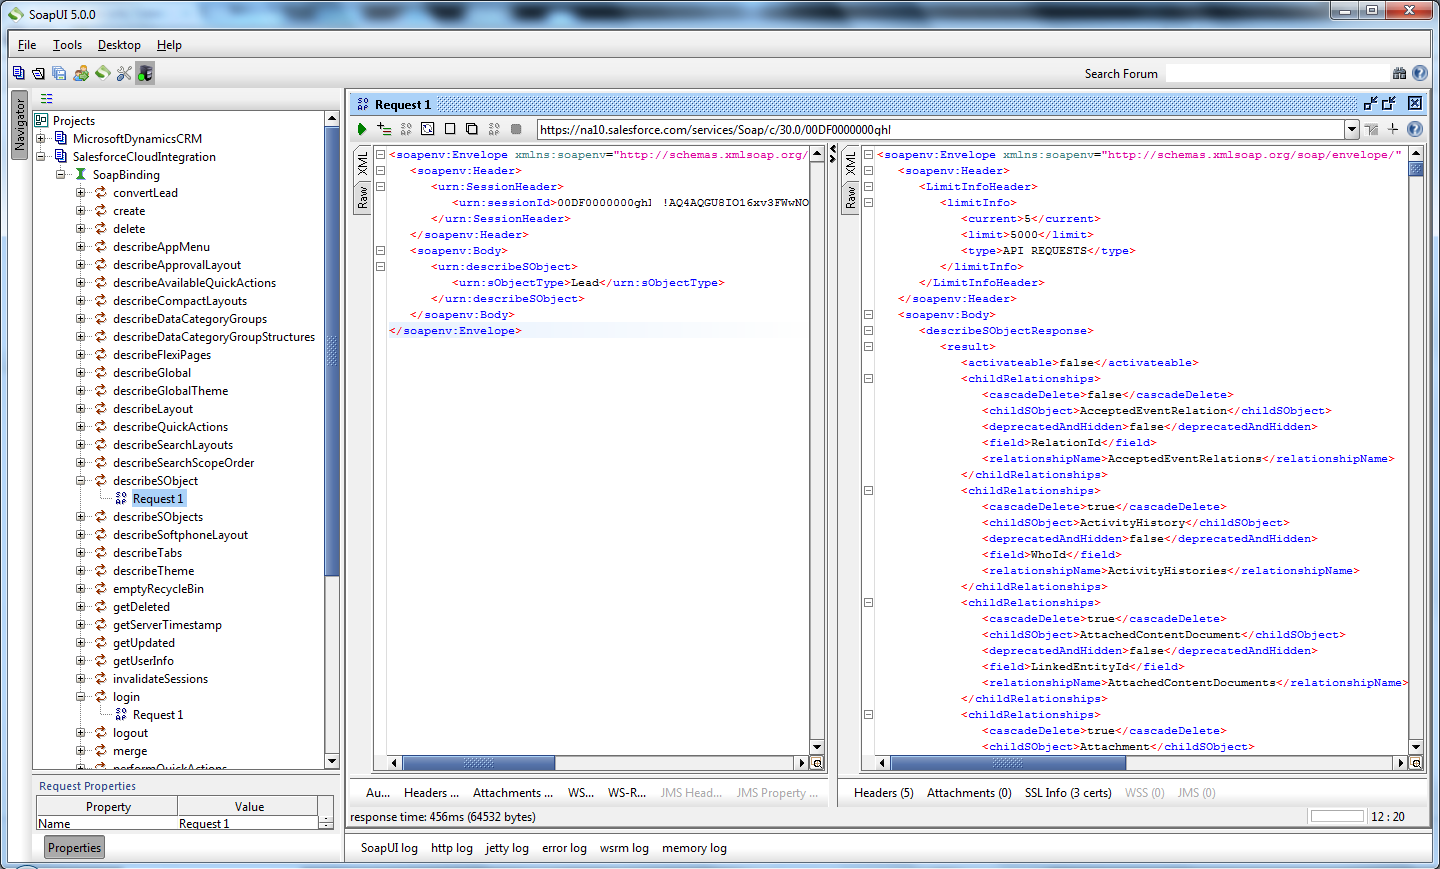This screenshot has height=869, width=1440.
Task: Click the binoculars search forum icon
Action: 1399,73
